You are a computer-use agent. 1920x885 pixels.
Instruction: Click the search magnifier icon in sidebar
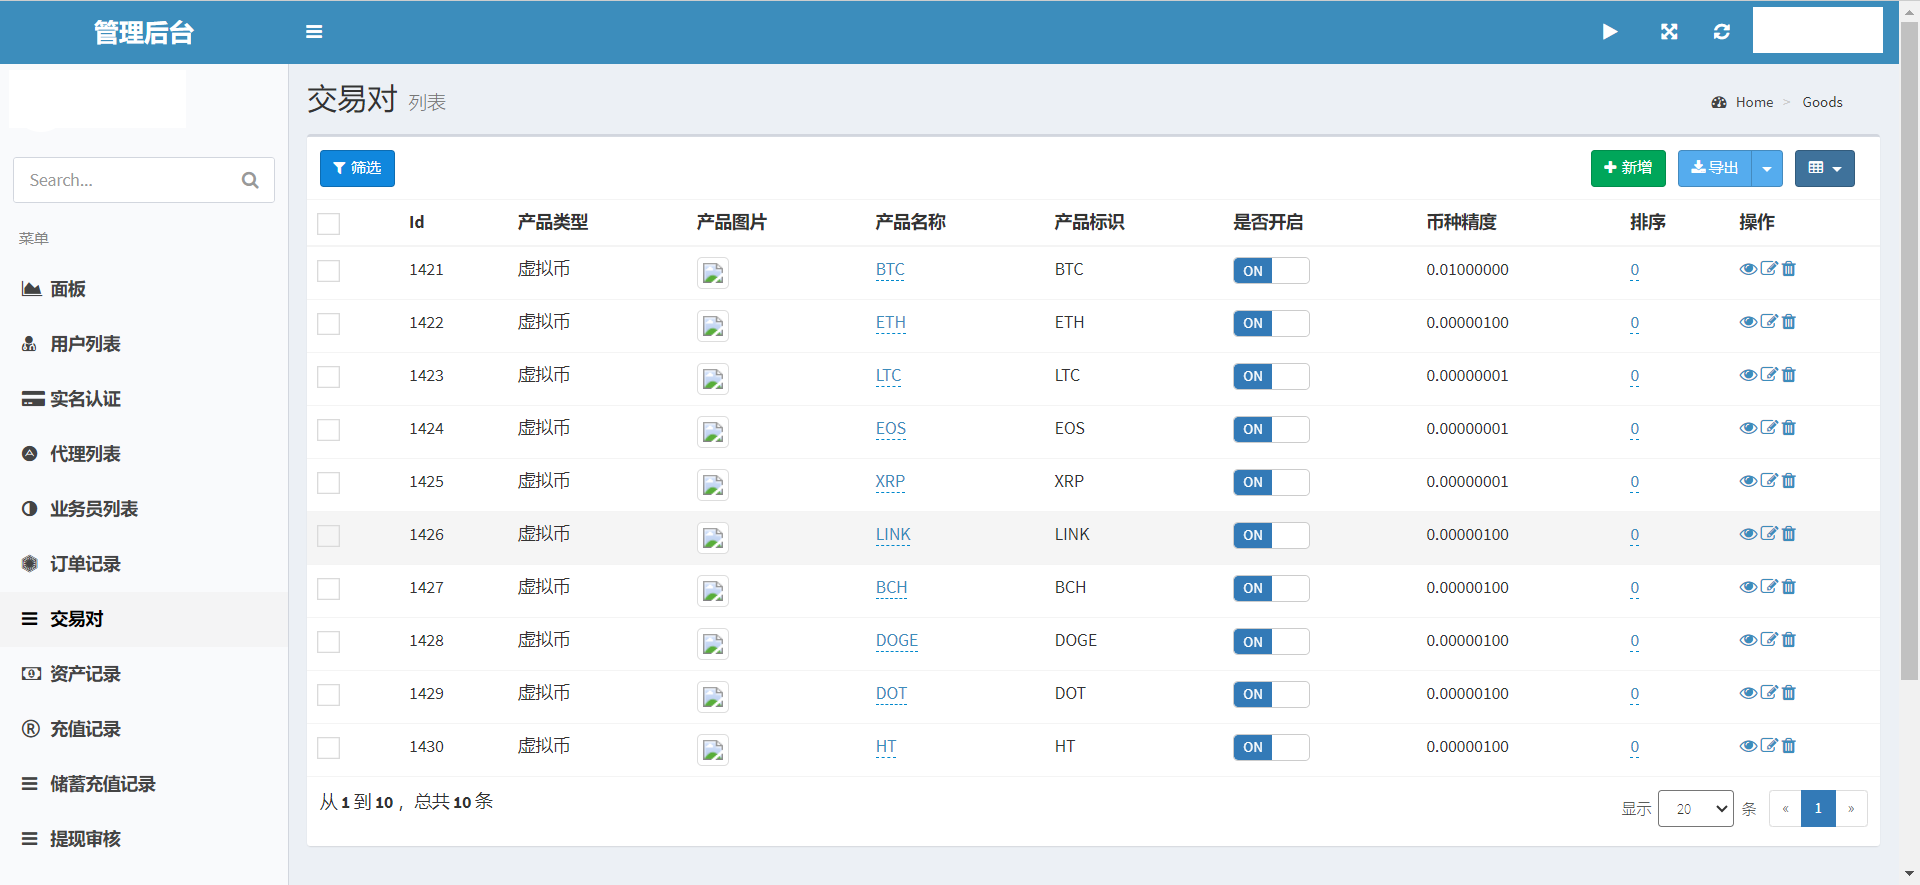coord(250,180)
